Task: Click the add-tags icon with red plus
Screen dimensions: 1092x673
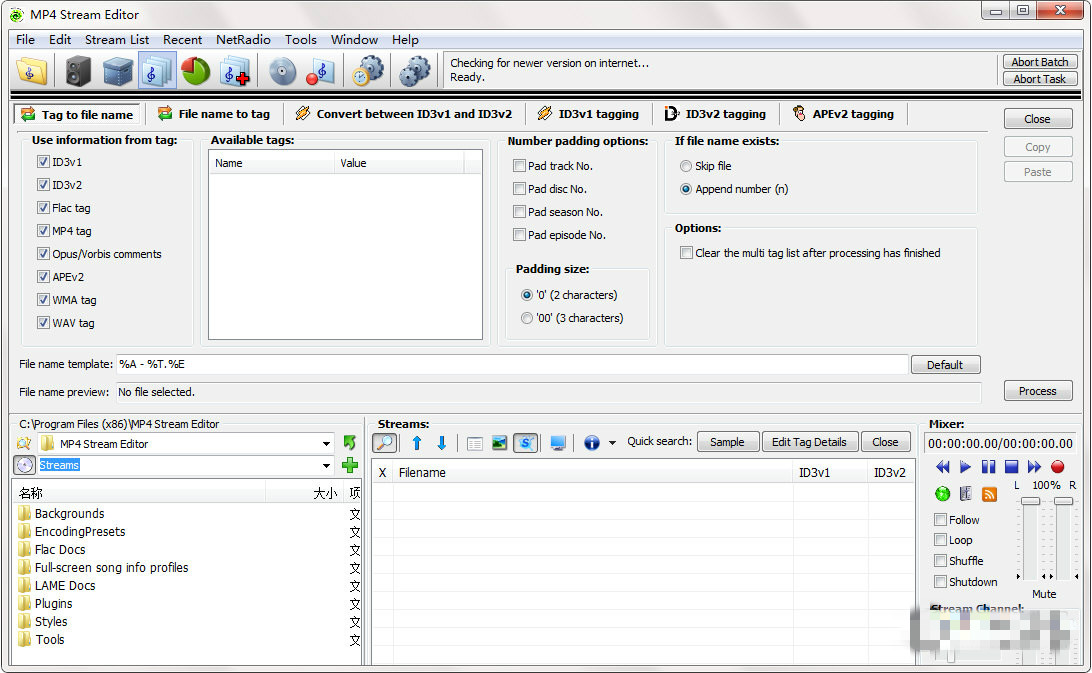Action: point(236,71)
